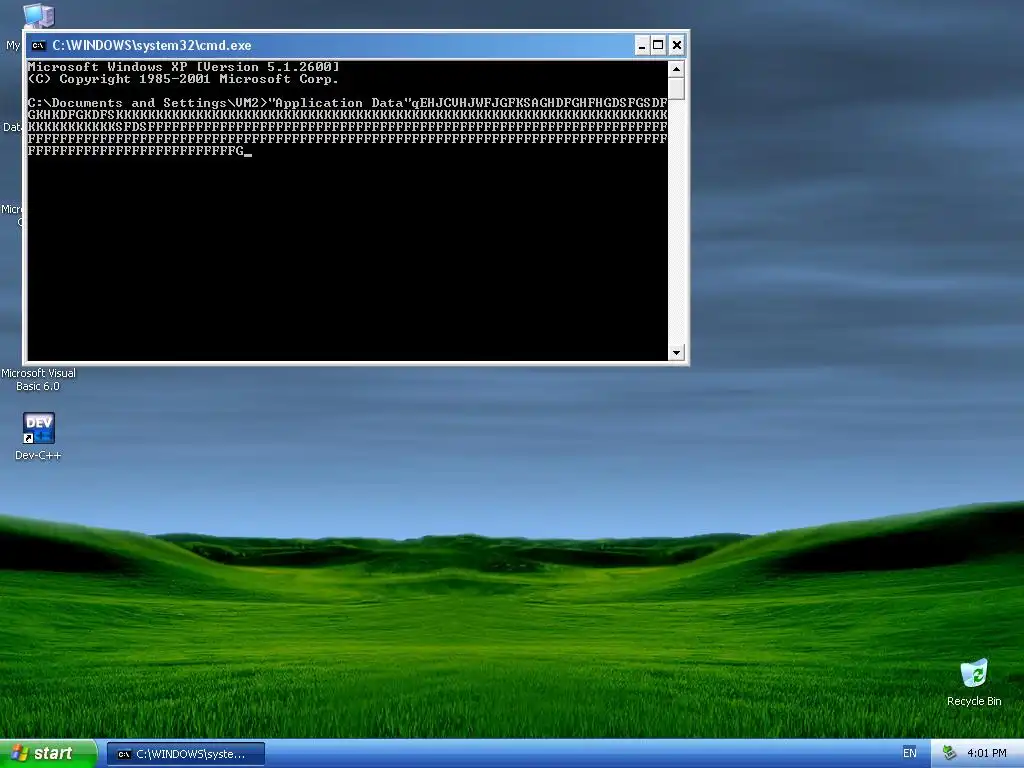This screenshot has width=1024, height=768.
Task: Click the Copyright 1985-2001 Microsoft Corp. line
Action: pyautogui.click(x=184, y=79)
